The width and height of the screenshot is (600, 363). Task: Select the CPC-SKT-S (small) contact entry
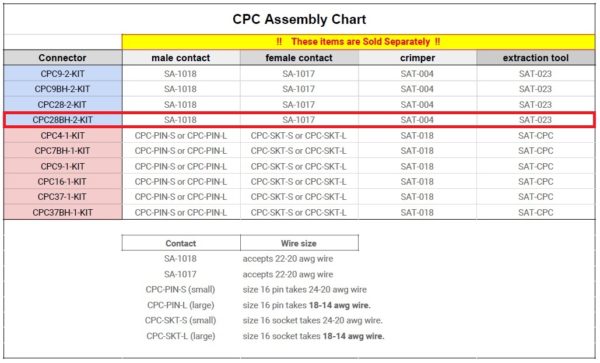coord(181,321)
